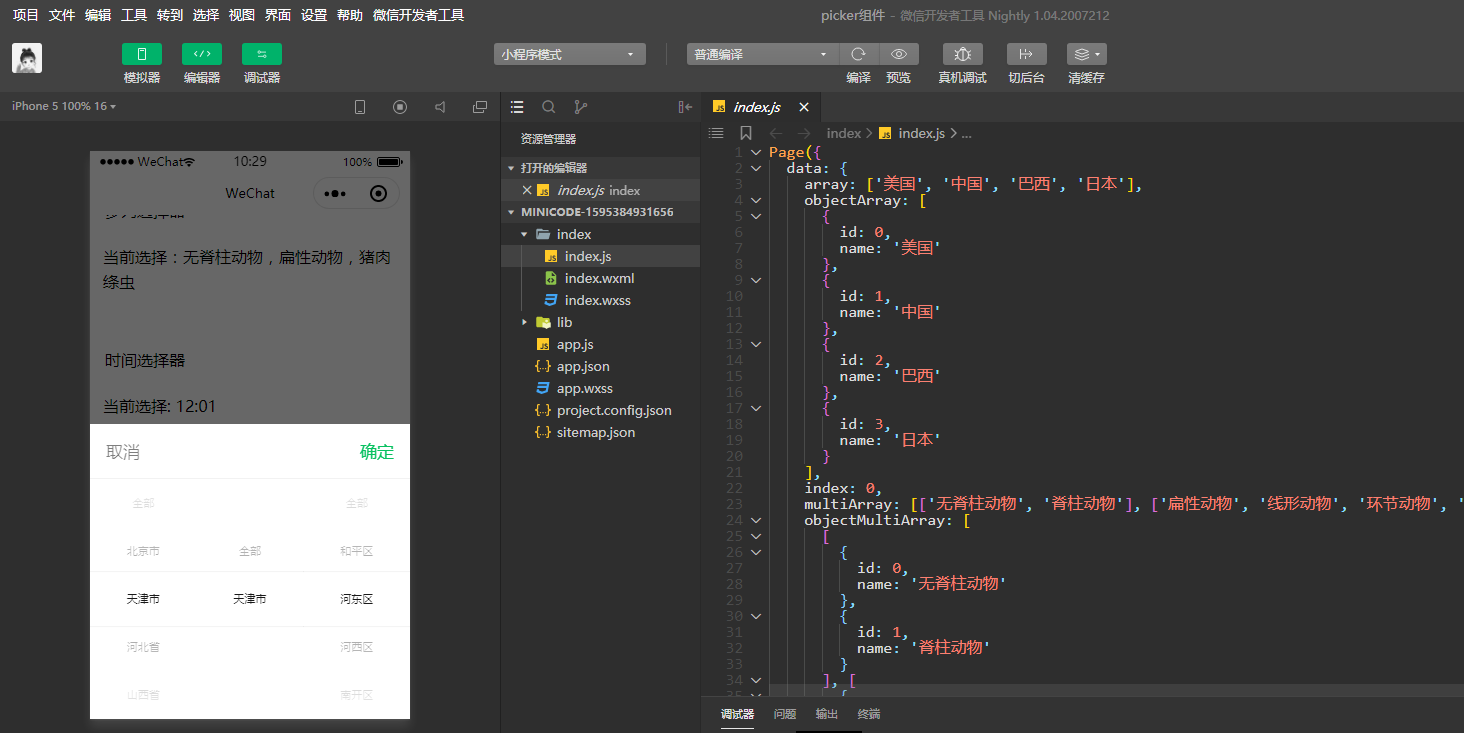Select 北京市 in the region picker
Image resolution: width=1464 pixels, height=733 pixels.
(143, 551)
